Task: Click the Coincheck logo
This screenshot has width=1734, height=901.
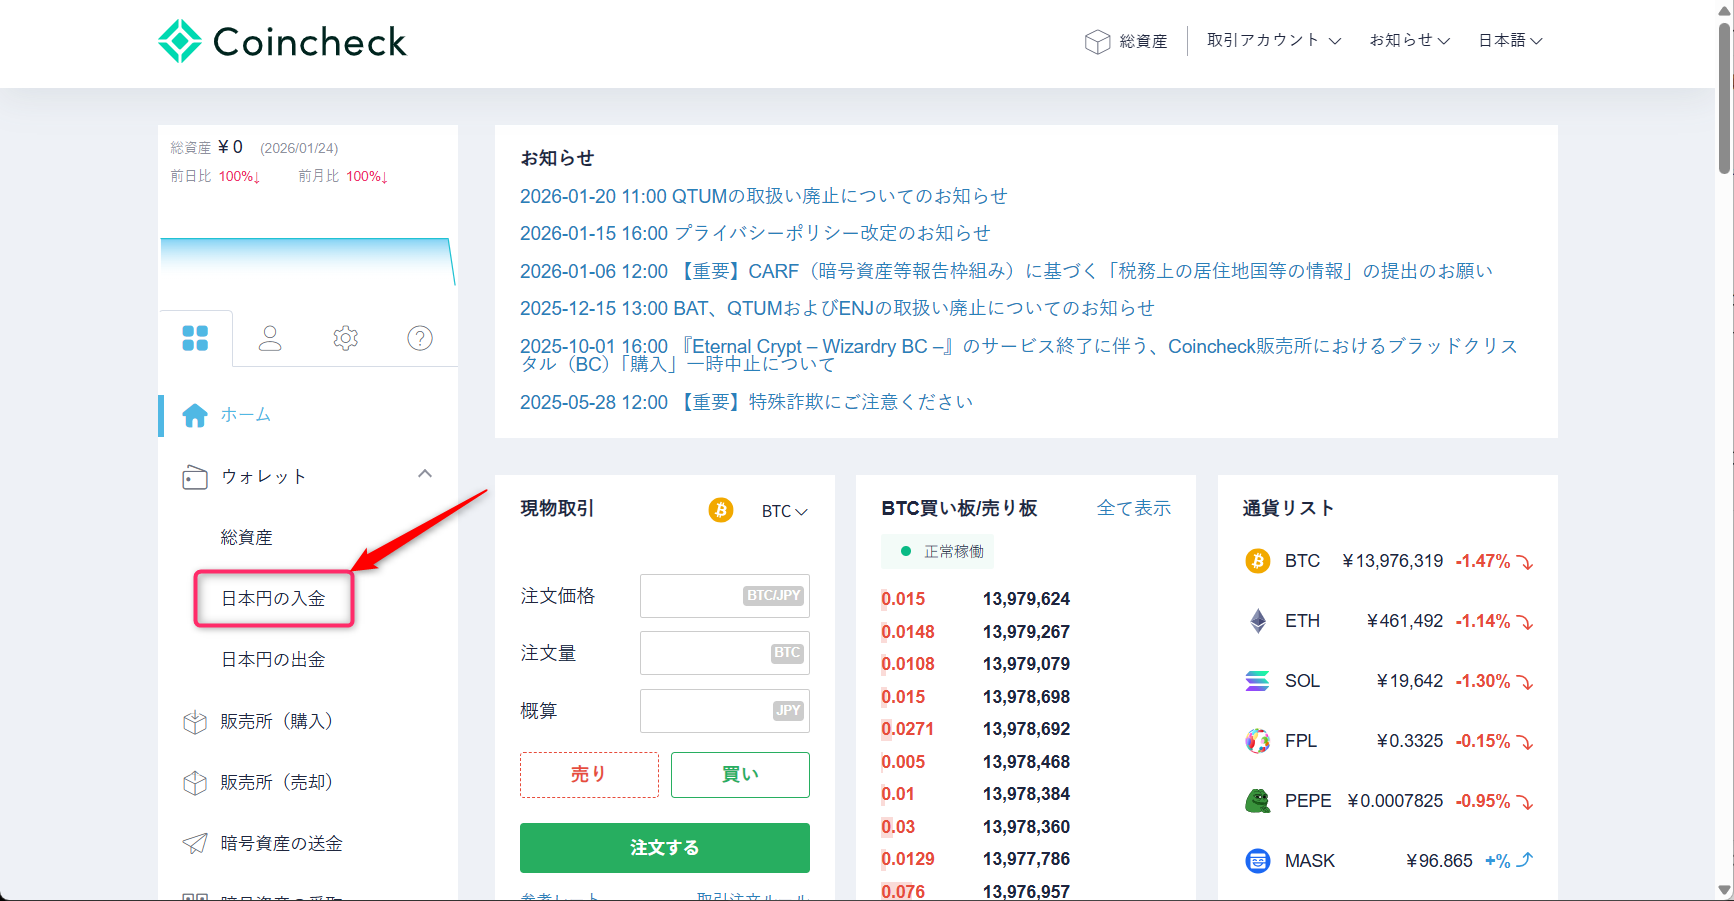Action: point(282,40)
